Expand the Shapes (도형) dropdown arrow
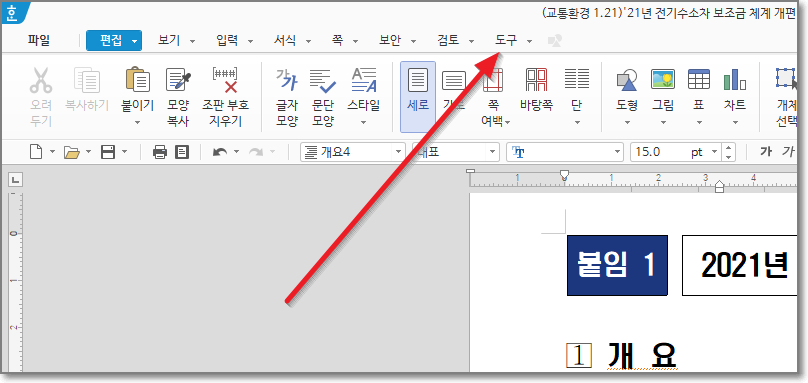Screen dimensions: 808x383 tap(627, 123)
